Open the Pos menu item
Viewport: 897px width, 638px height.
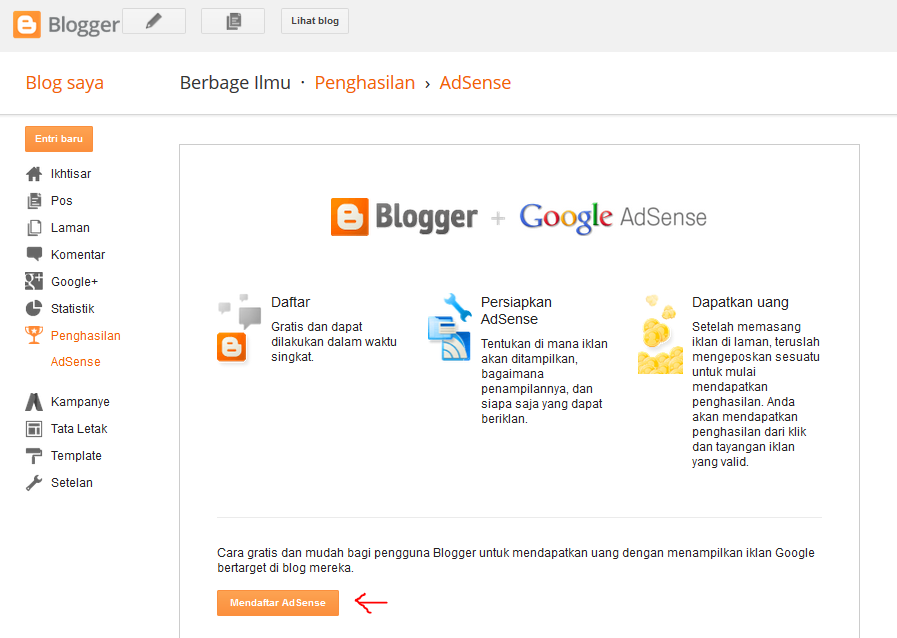[x=61, y=201]
